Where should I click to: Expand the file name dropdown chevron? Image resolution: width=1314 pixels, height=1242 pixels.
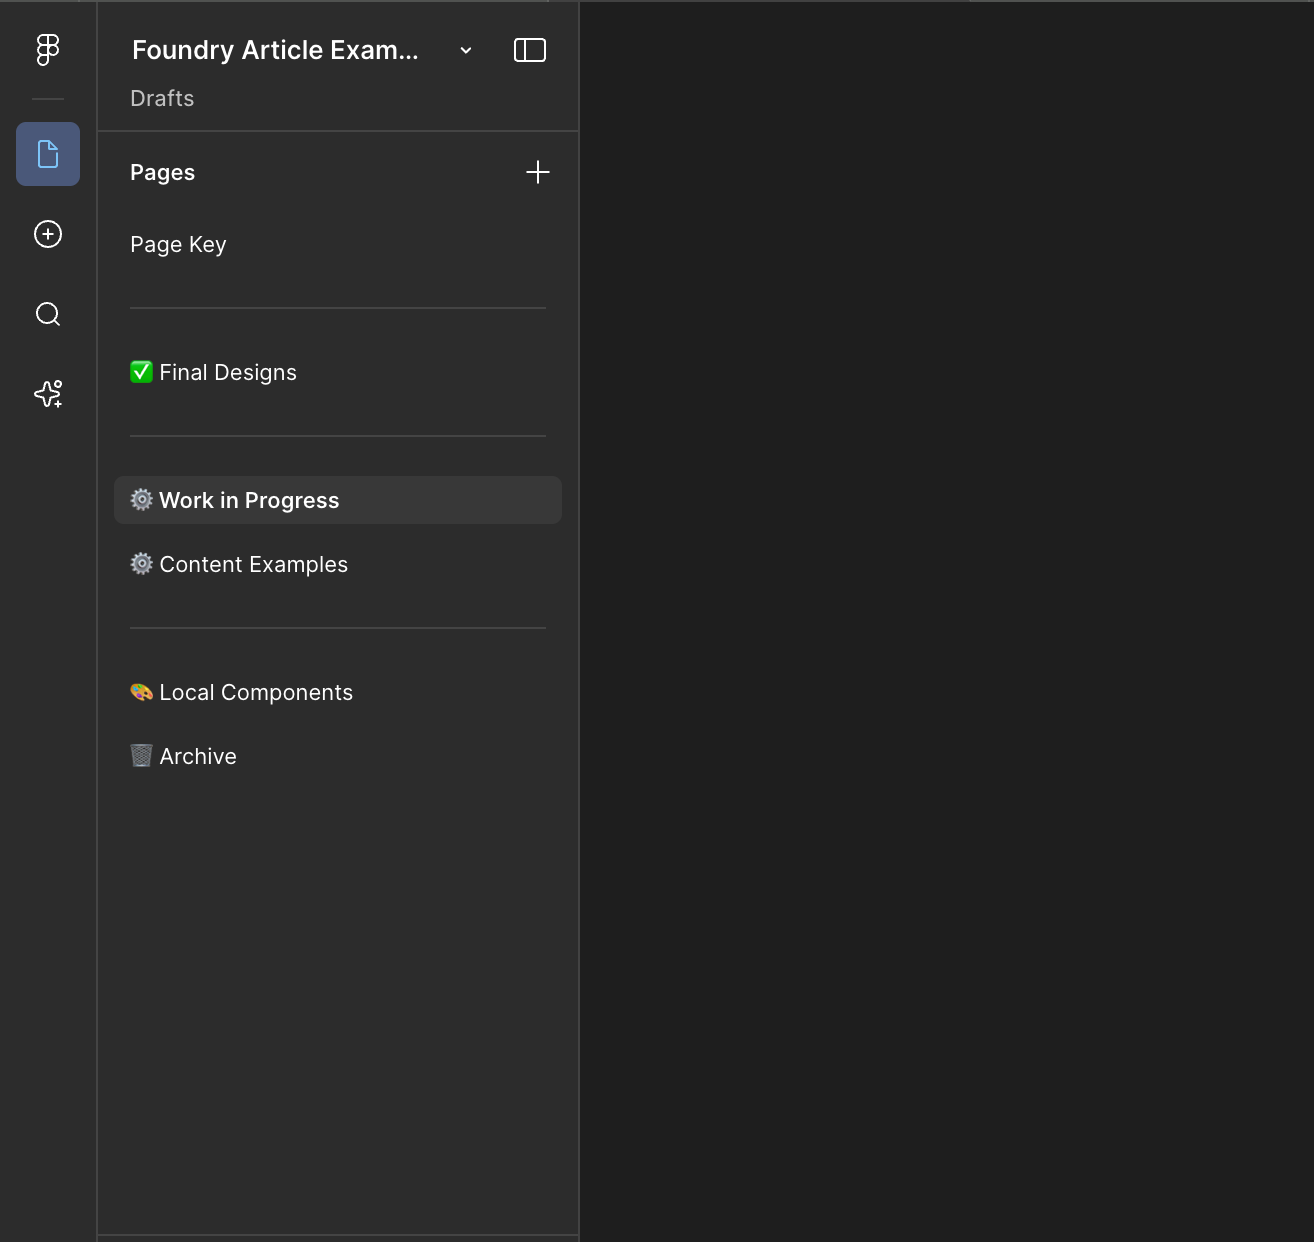coord(464,49)
